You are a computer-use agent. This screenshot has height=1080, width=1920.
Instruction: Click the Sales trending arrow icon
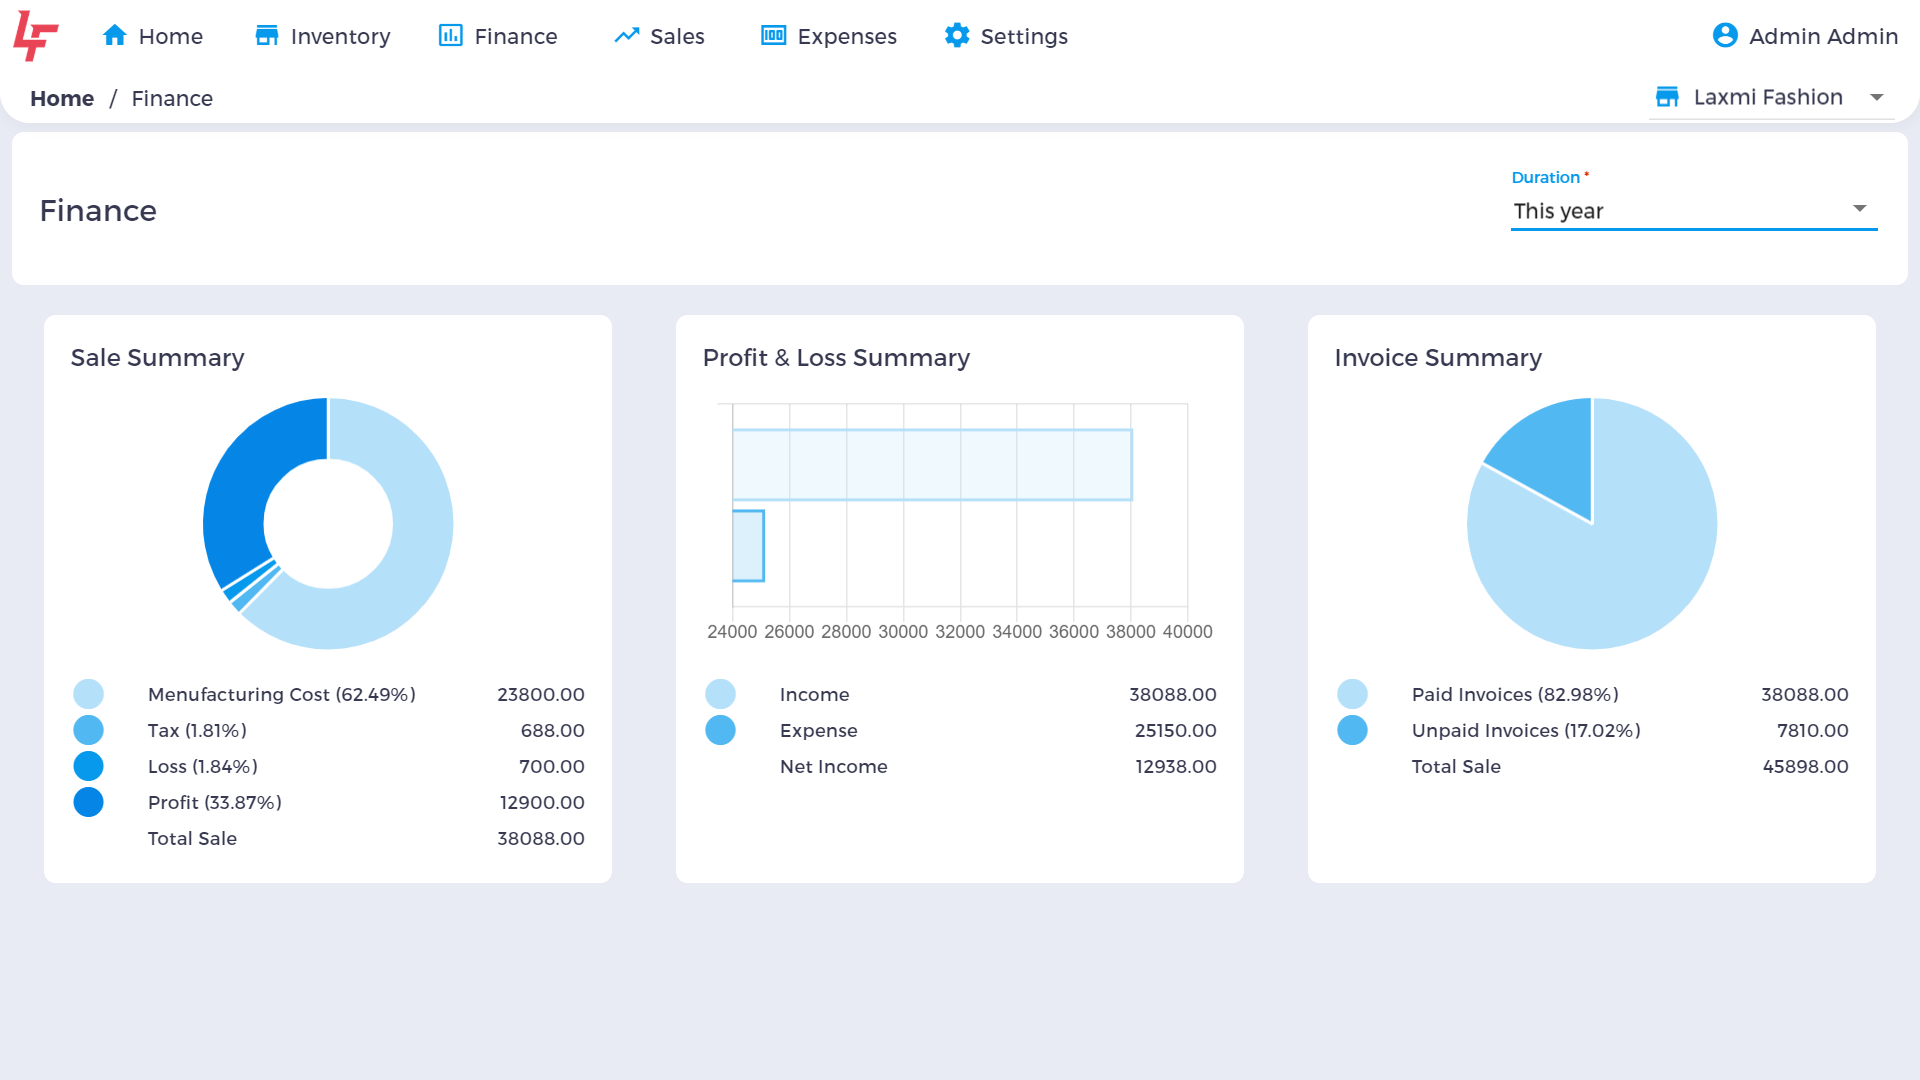627,36
